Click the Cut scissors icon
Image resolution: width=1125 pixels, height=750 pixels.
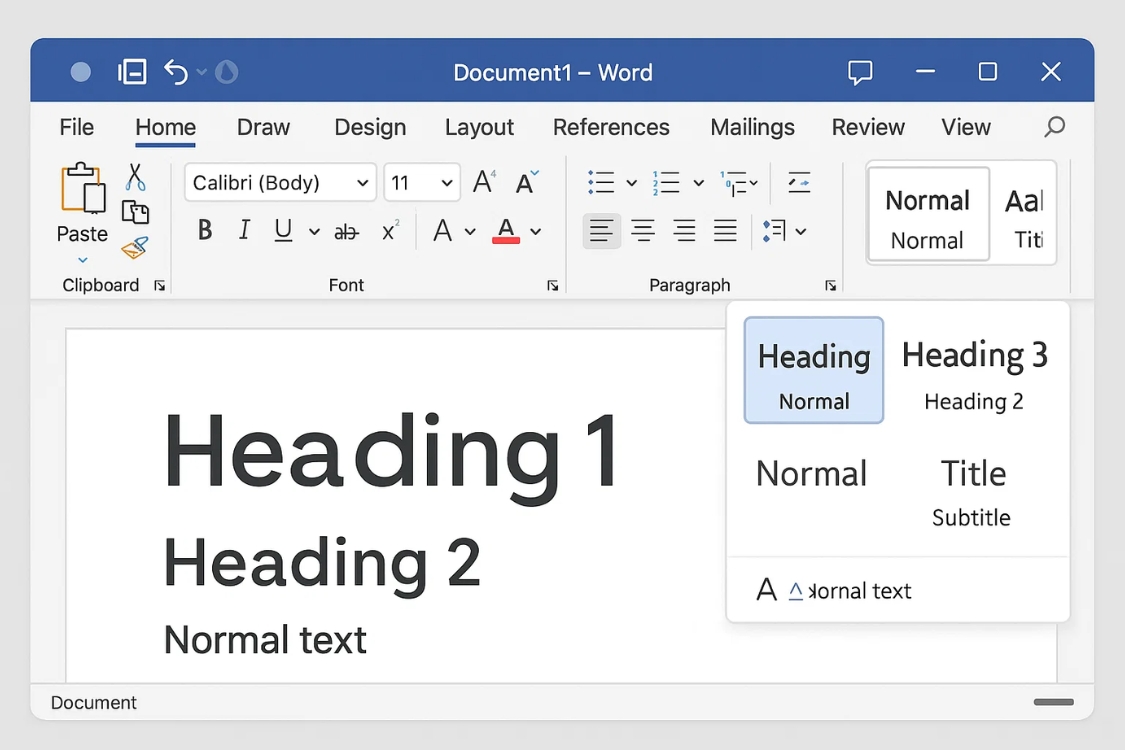(x=137, y=177)
